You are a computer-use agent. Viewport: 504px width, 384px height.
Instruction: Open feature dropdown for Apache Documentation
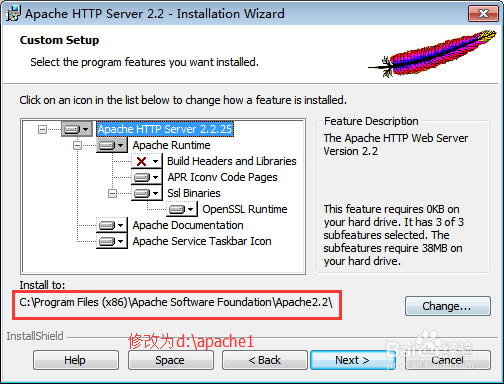(x=112, y=225)
